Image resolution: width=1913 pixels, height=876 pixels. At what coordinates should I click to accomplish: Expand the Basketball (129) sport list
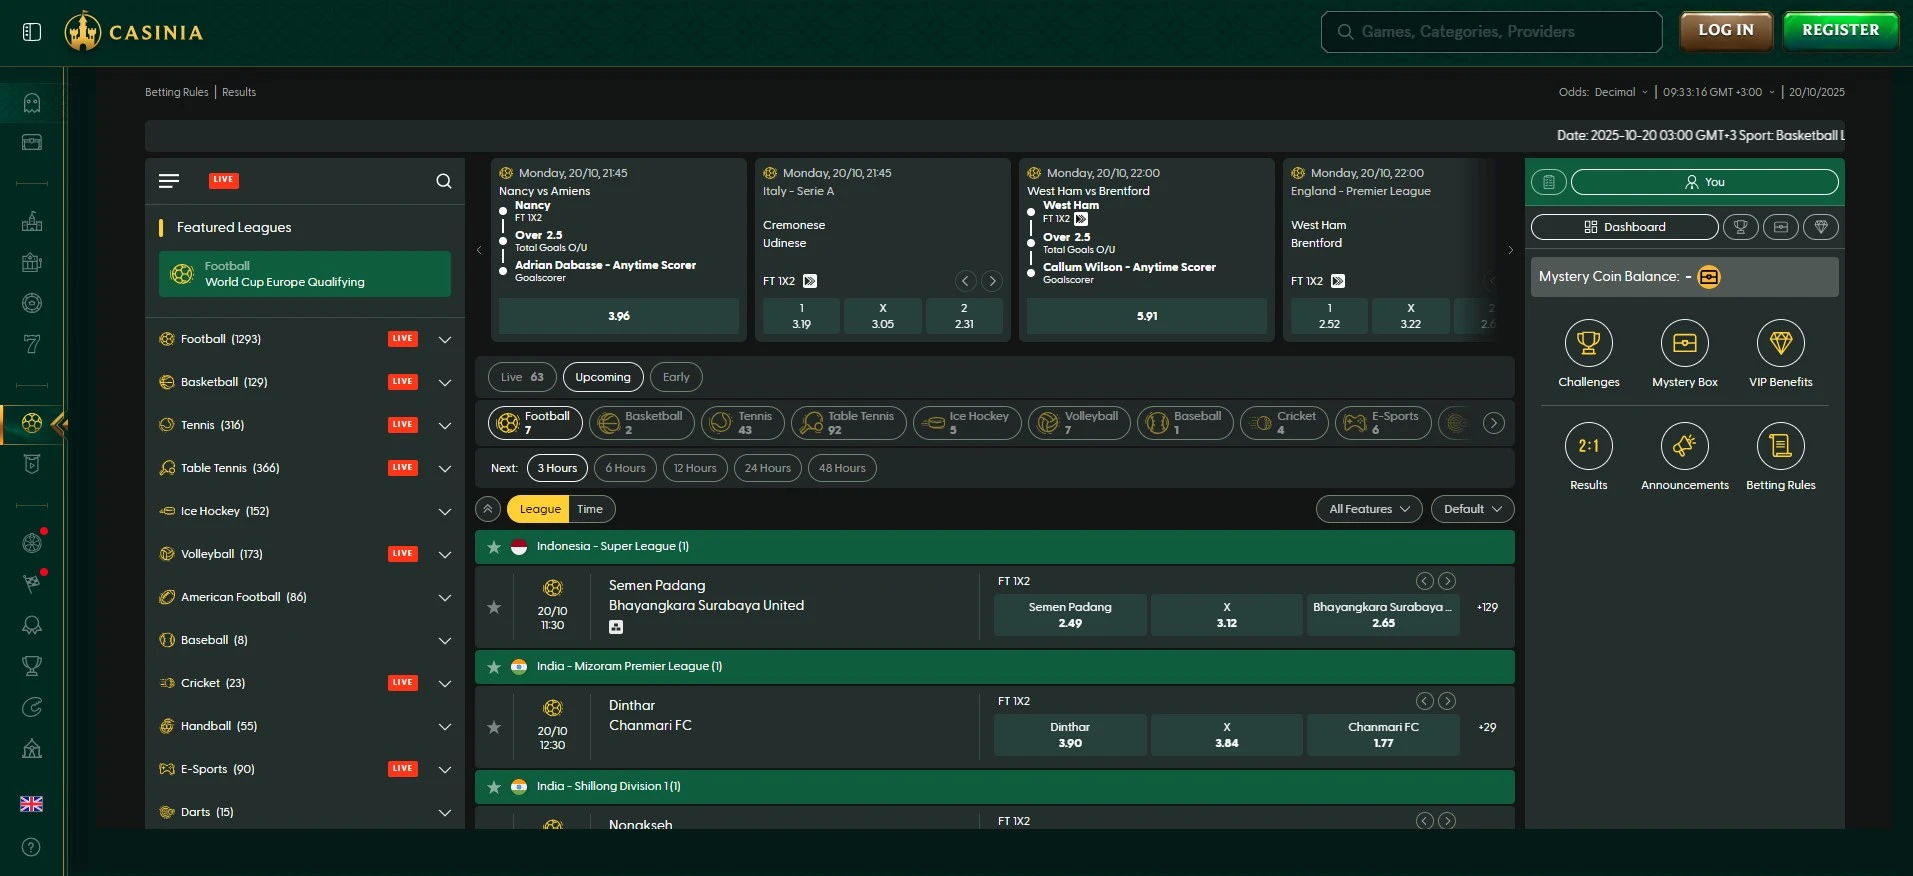coord(445,382)
